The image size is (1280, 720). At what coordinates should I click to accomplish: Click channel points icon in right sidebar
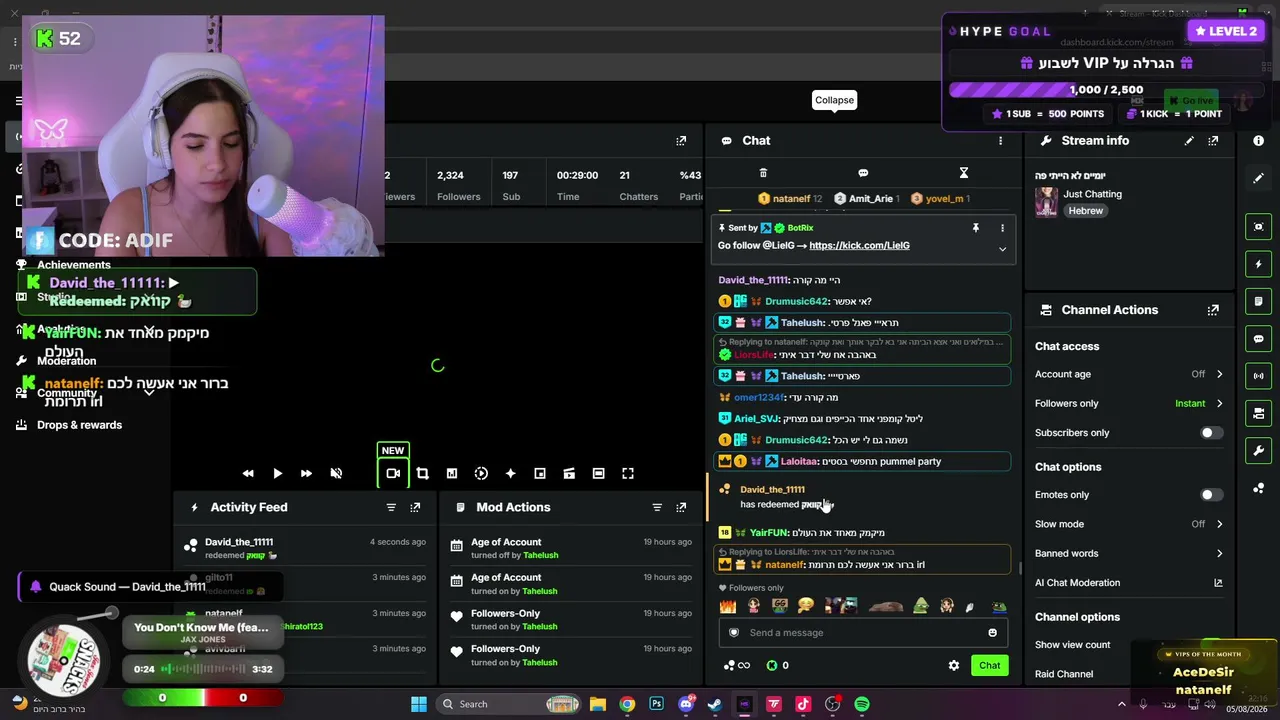1258,489
